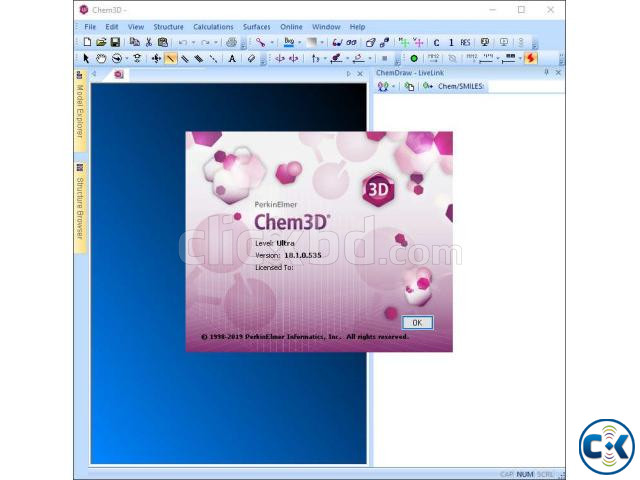Screen dimensions: 640x480
Task: Toggle perspective rendering cube icon
Action: (371, 42)
